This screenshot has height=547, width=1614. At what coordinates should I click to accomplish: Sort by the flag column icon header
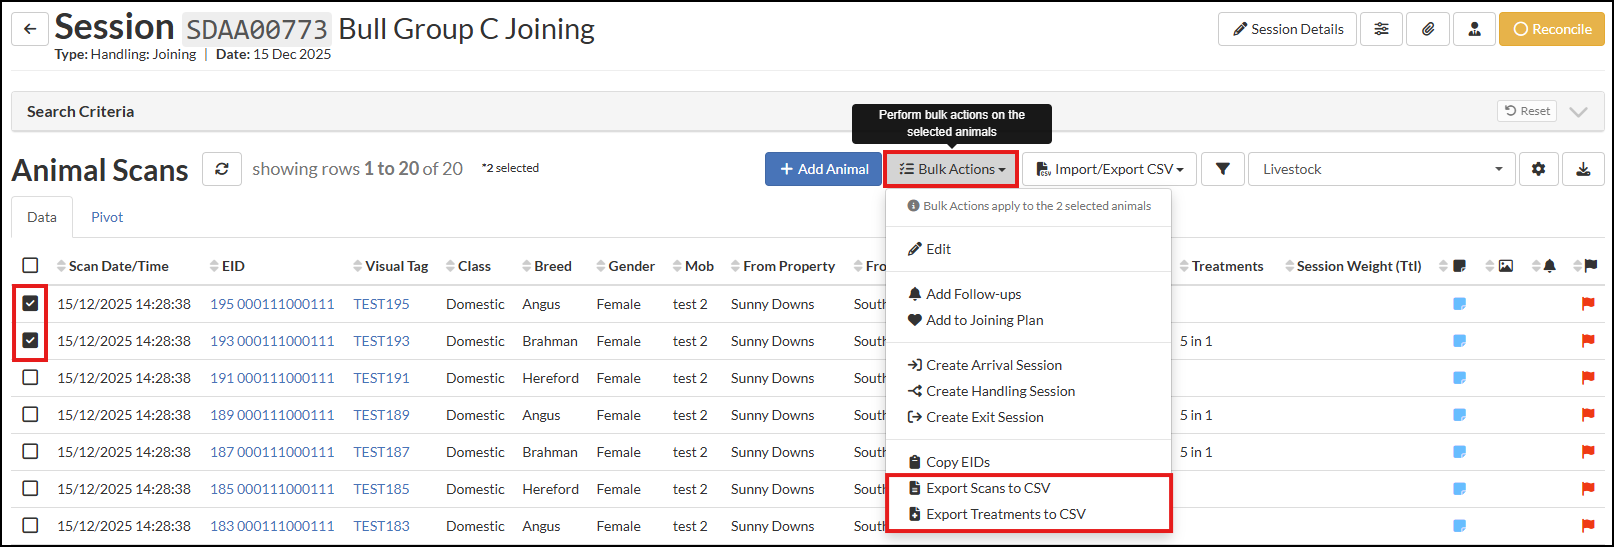[1585, 266]
